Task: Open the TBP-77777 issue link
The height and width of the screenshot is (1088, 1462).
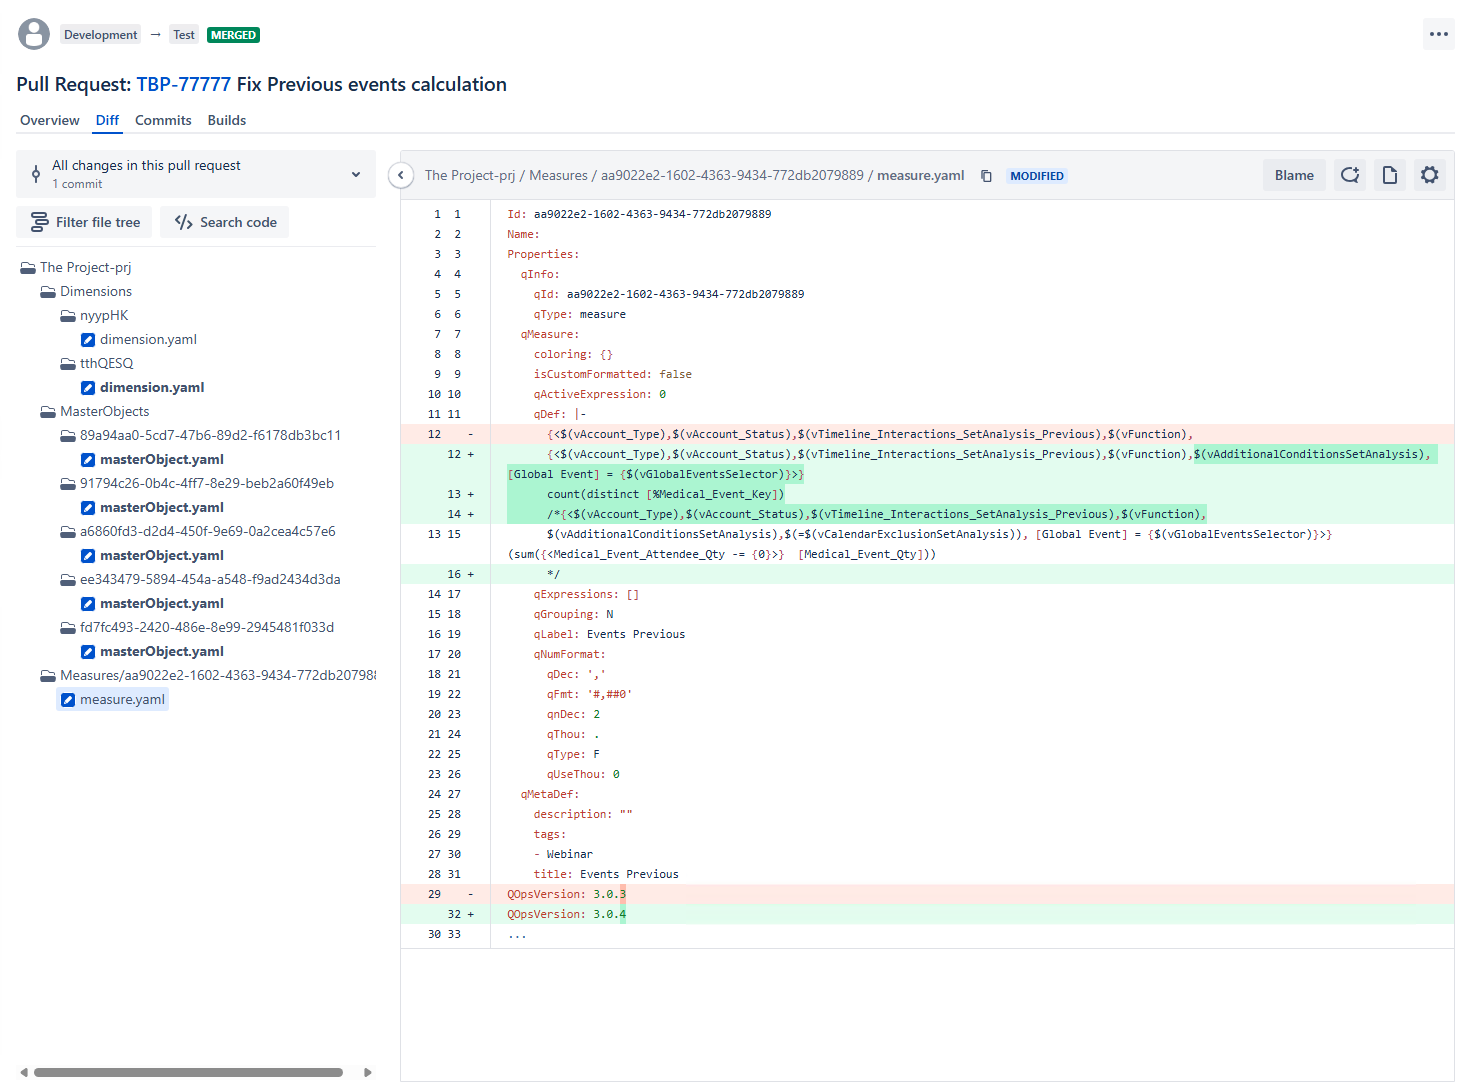Action: click(x=184, y=84)
